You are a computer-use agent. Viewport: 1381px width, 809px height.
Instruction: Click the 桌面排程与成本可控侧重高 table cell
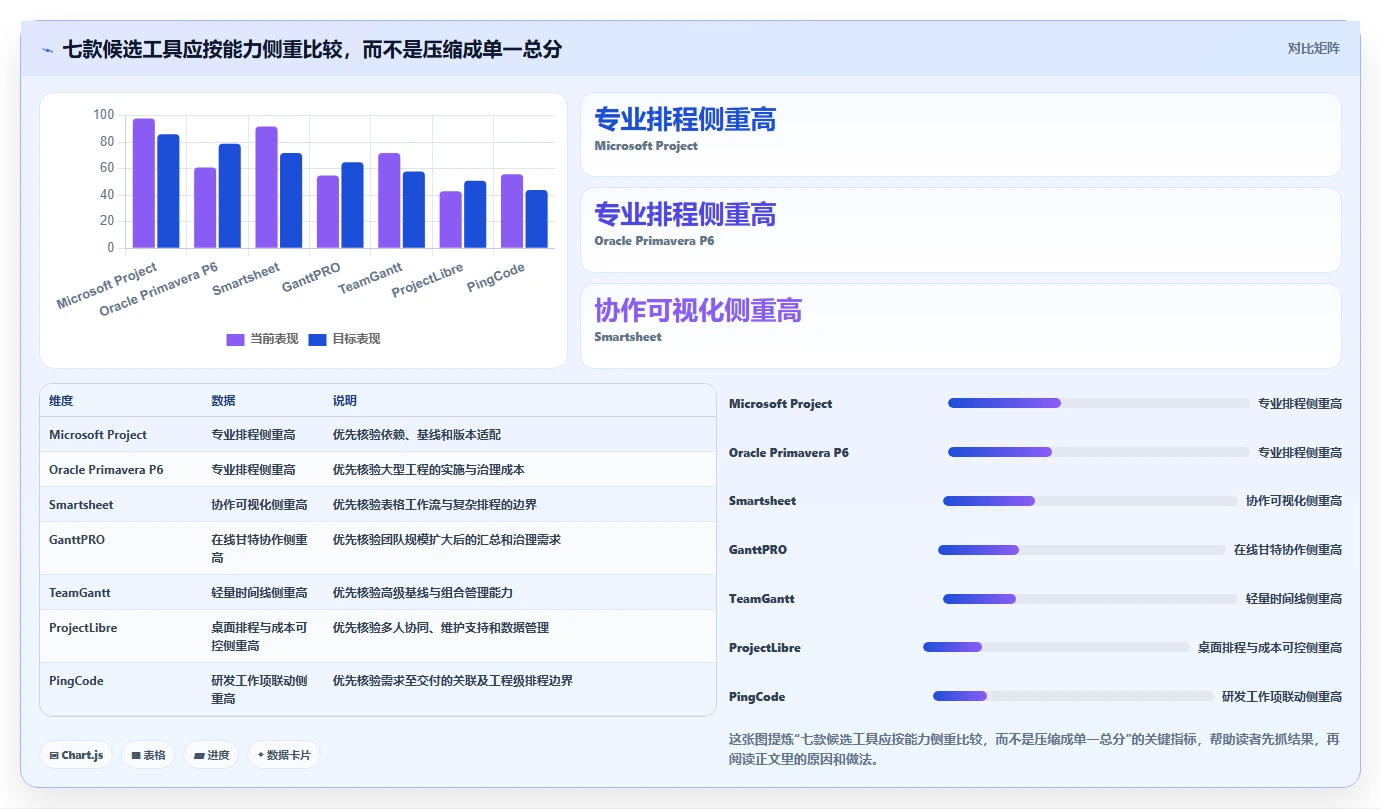(260, 636)
